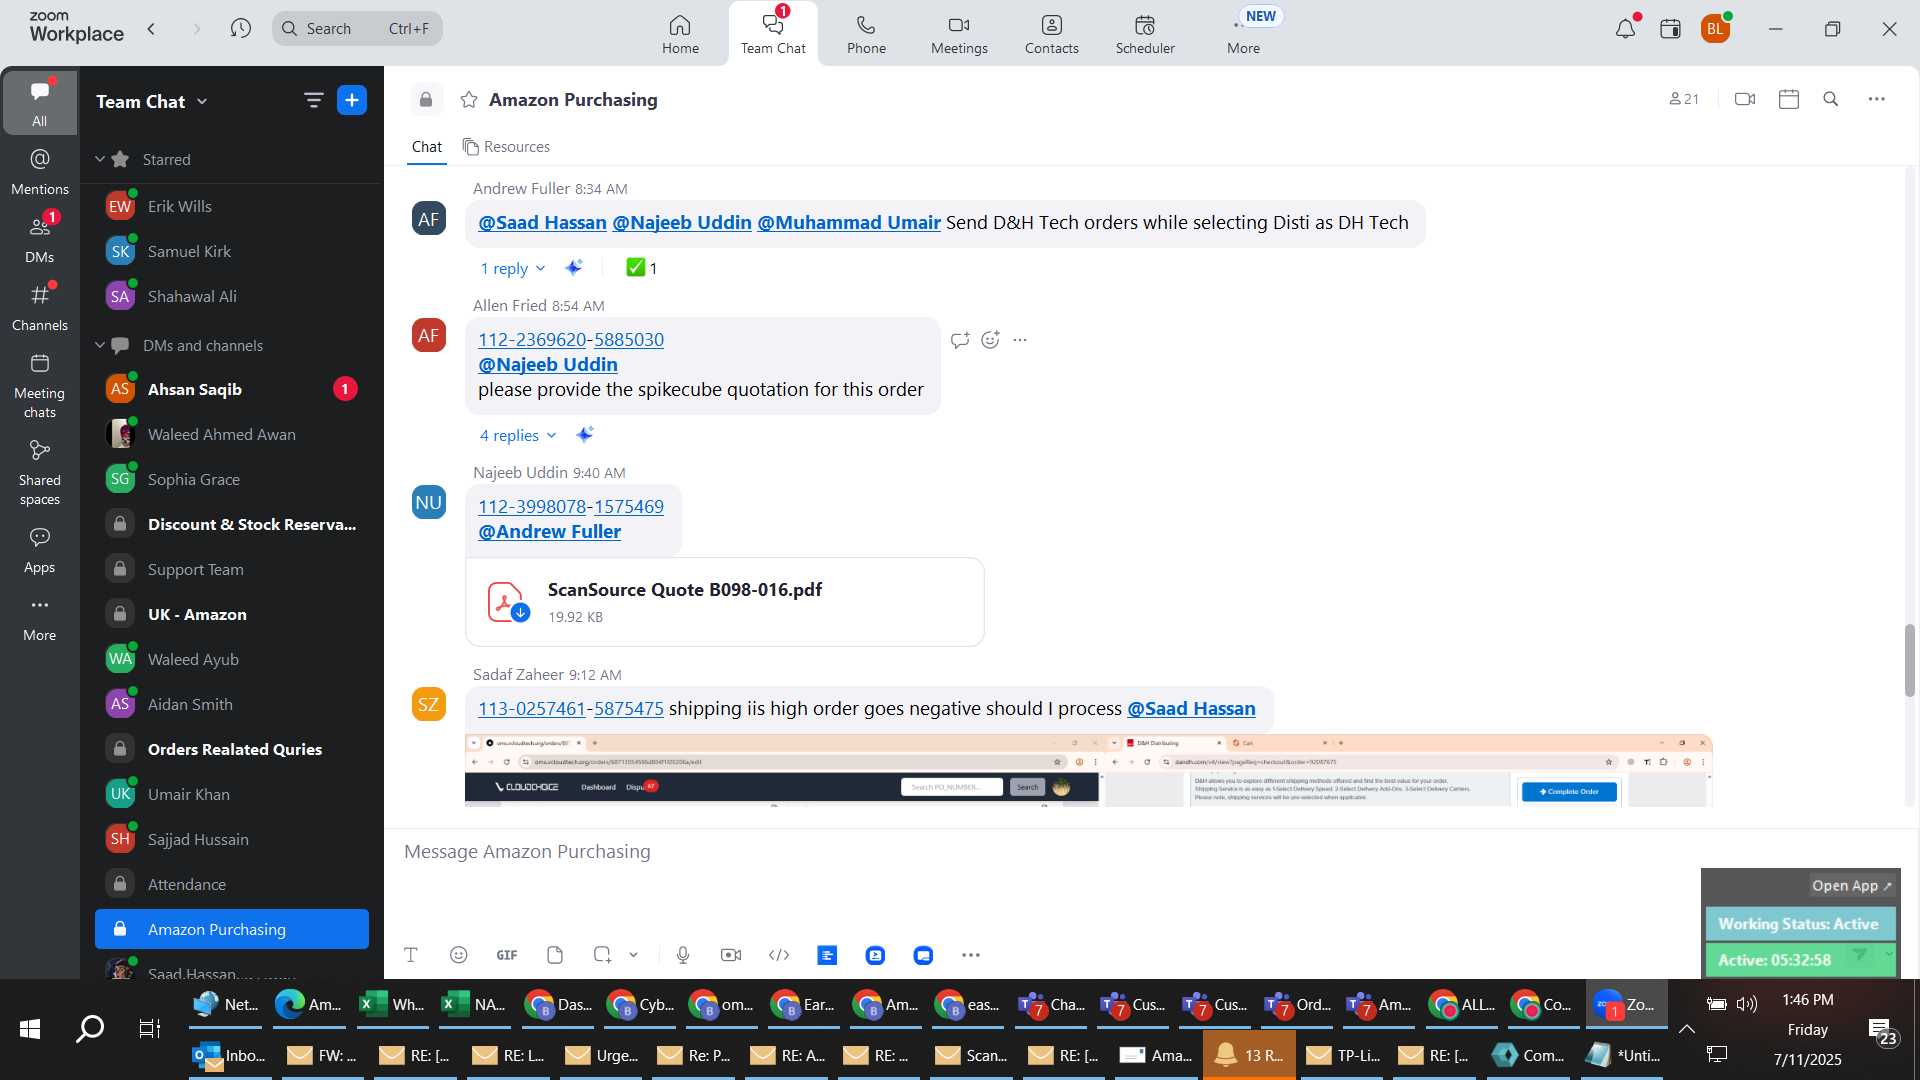The width and height of the screenshot is (1920, 1080).
Task: Open the BL profile avatar menu
Action: pos(1715,29)
